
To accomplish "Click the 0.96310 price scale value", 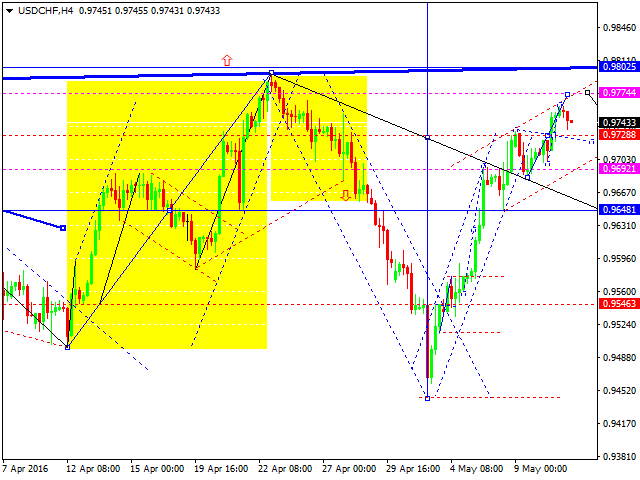I will [x=620, y=226].
